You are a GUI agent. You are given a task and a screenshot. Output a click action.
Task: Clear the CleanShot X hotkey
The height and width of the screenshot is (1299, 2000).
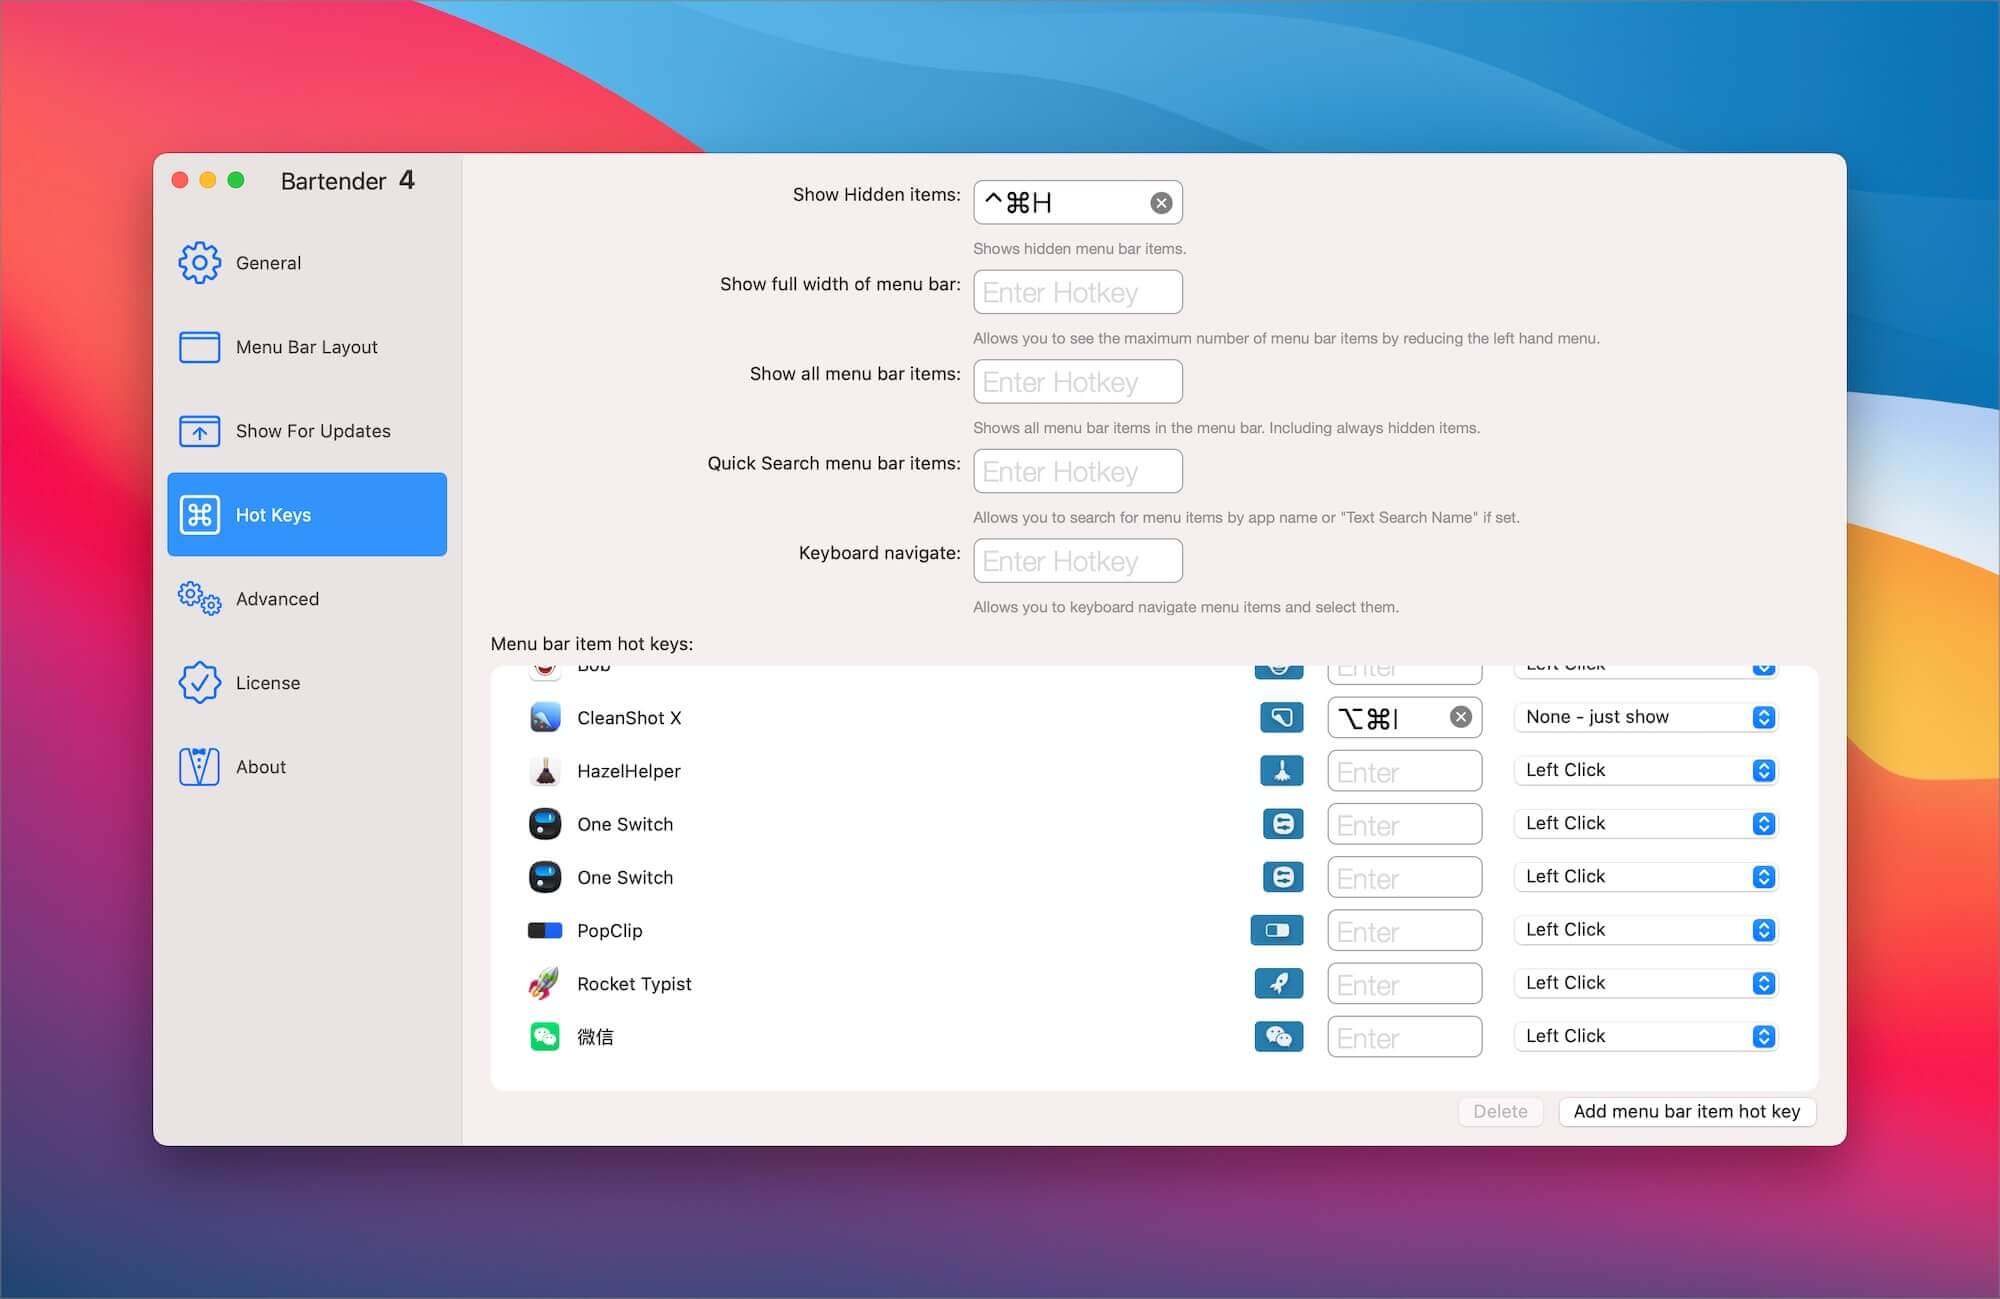coord(1461,717)
